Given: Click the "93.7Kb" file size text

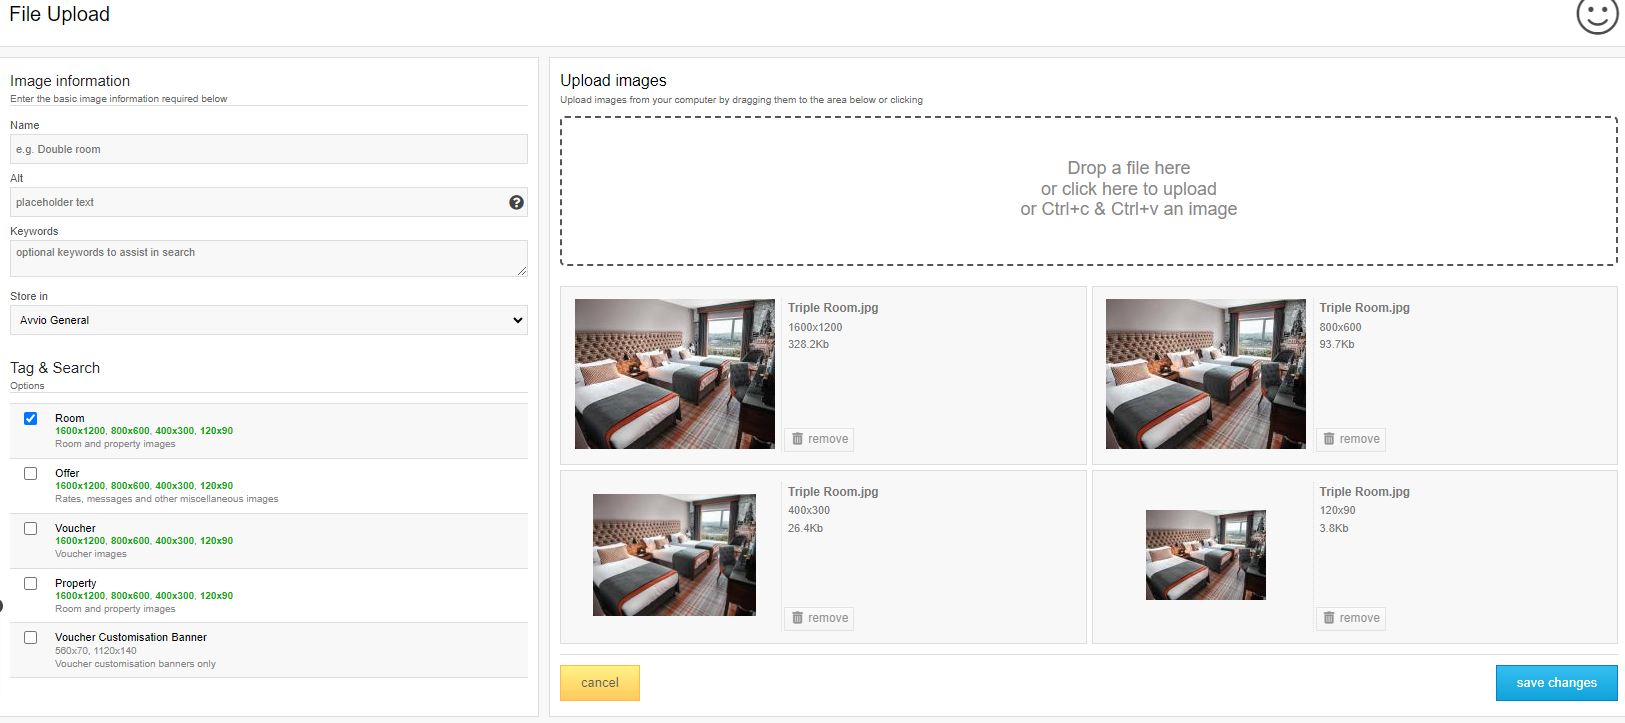Looking at the screenshot, I should tap(1337, 344).
